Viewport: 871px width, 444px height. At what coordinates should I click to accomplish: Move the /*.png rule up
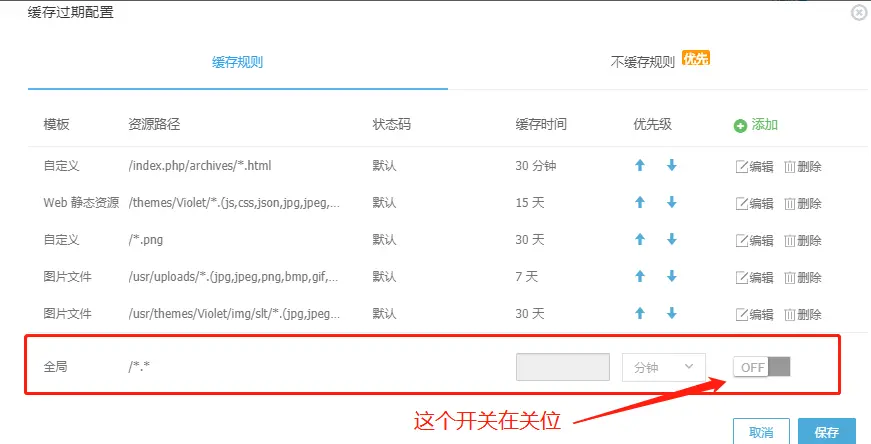pos(640,239)
